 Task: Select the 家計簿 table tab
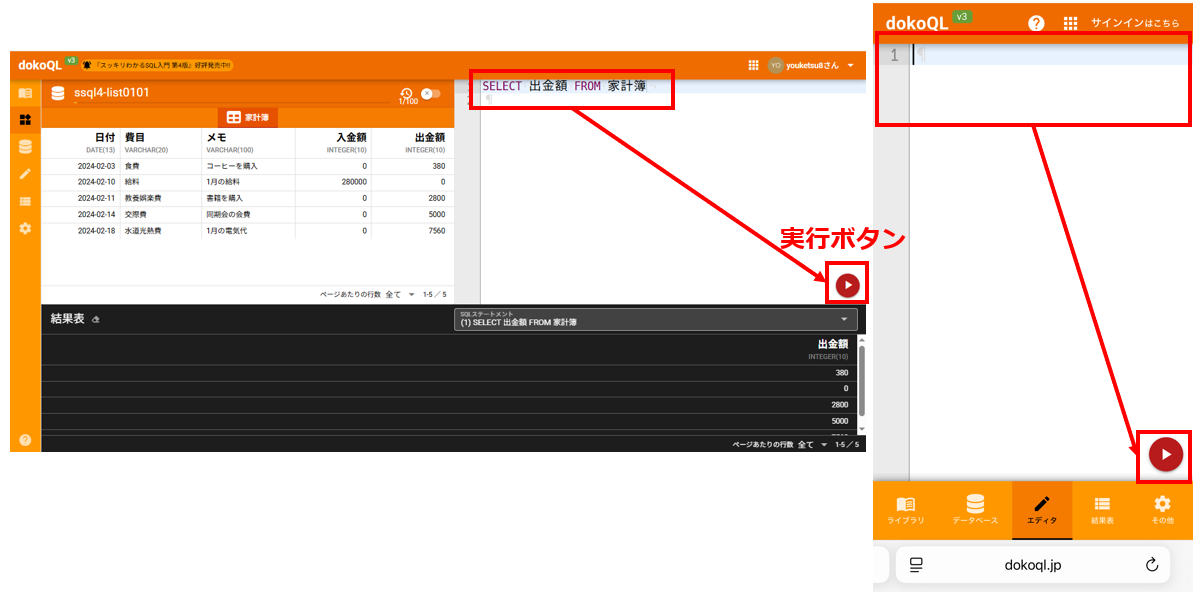pos(248,117)
